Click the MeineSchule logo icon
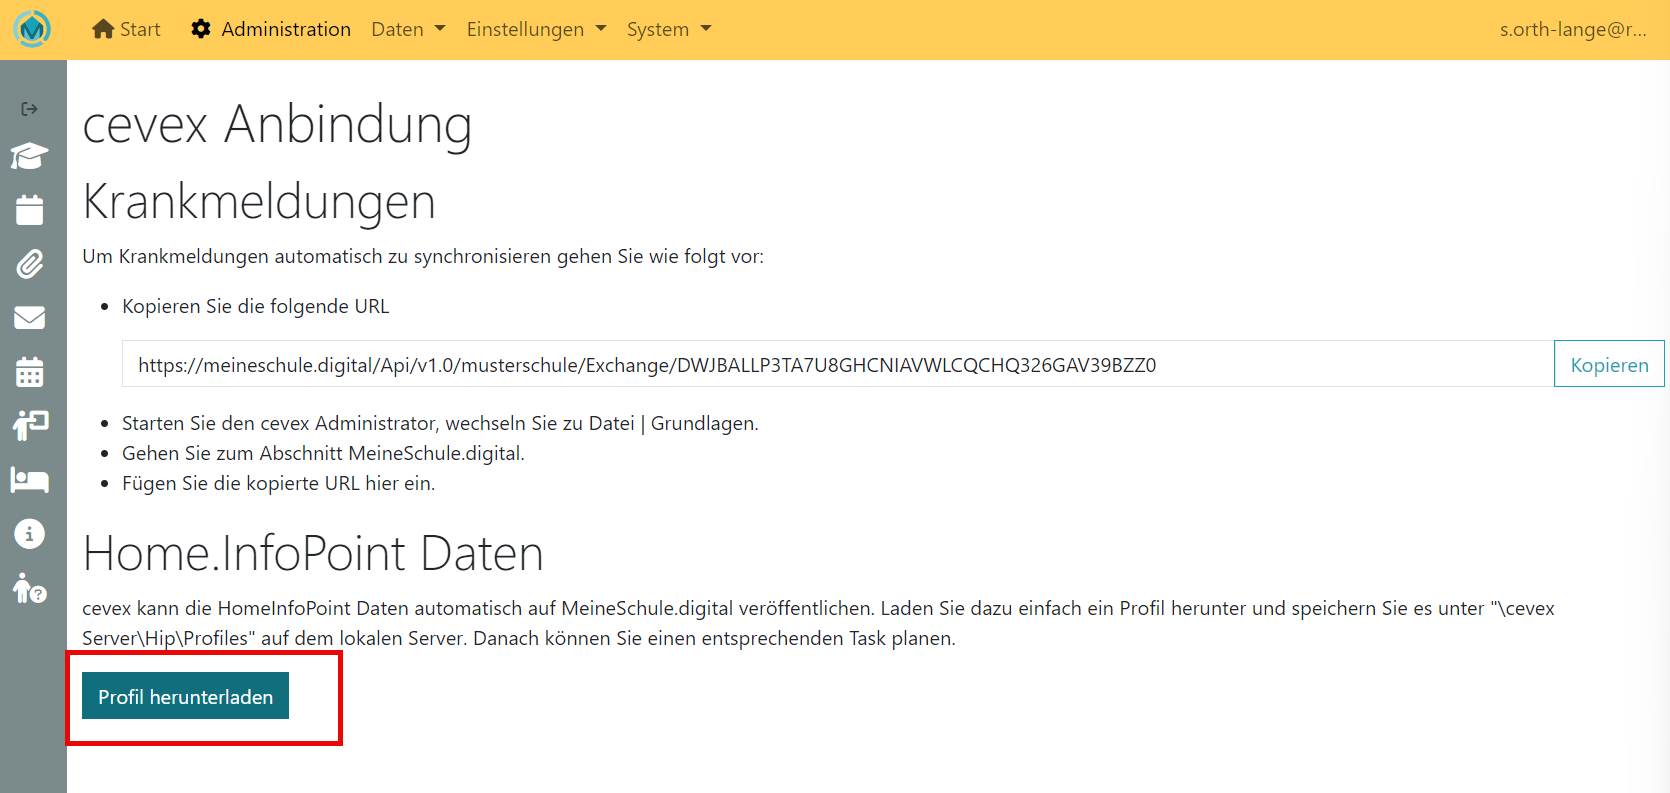 pyautogui.click(x=33, y=29)
